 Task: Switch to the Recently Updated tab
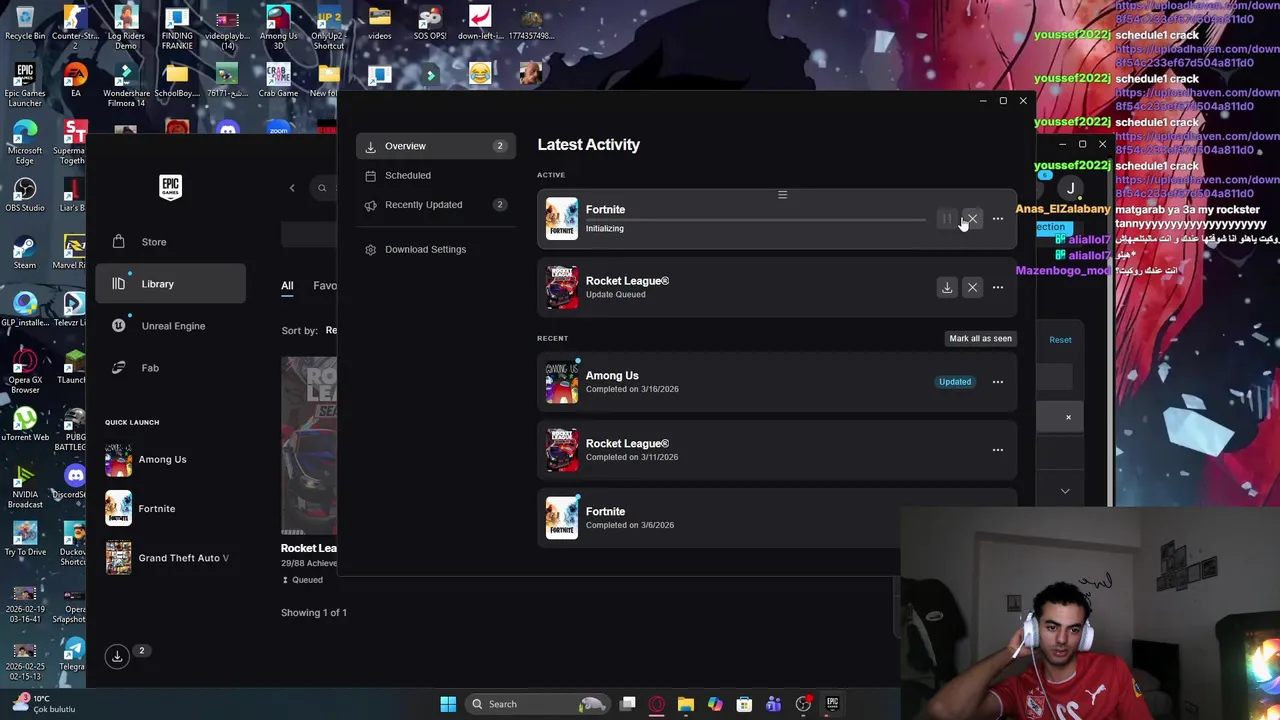[x=435, y=205]
